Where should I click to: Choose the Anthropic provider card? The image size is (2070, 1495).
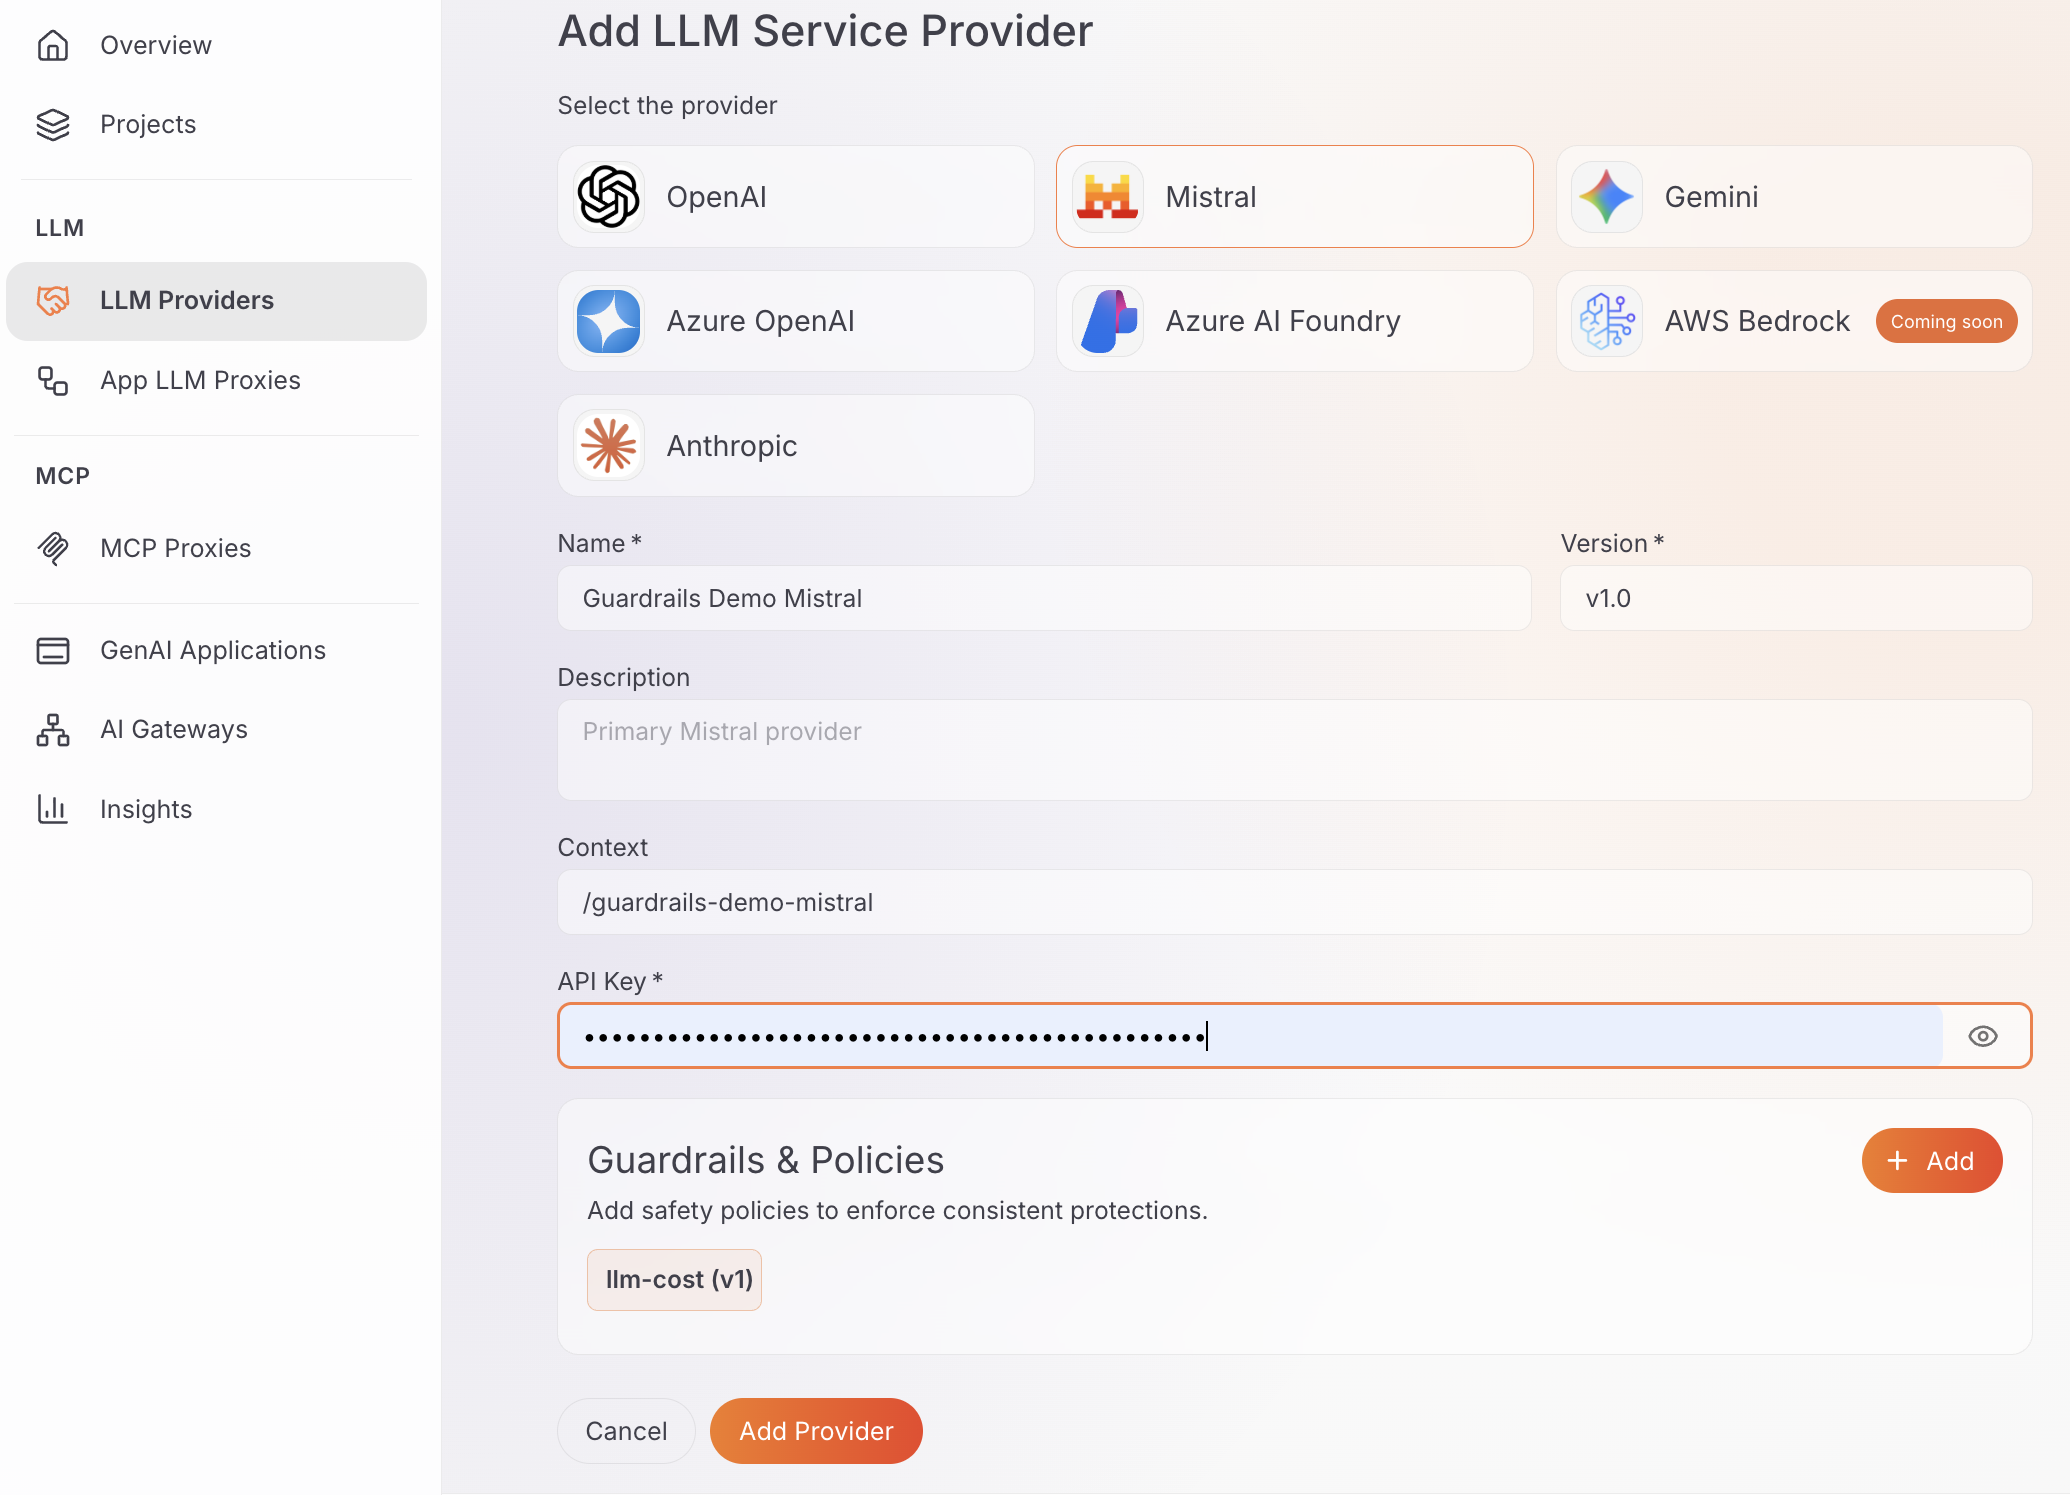click(x=796, y=446)
